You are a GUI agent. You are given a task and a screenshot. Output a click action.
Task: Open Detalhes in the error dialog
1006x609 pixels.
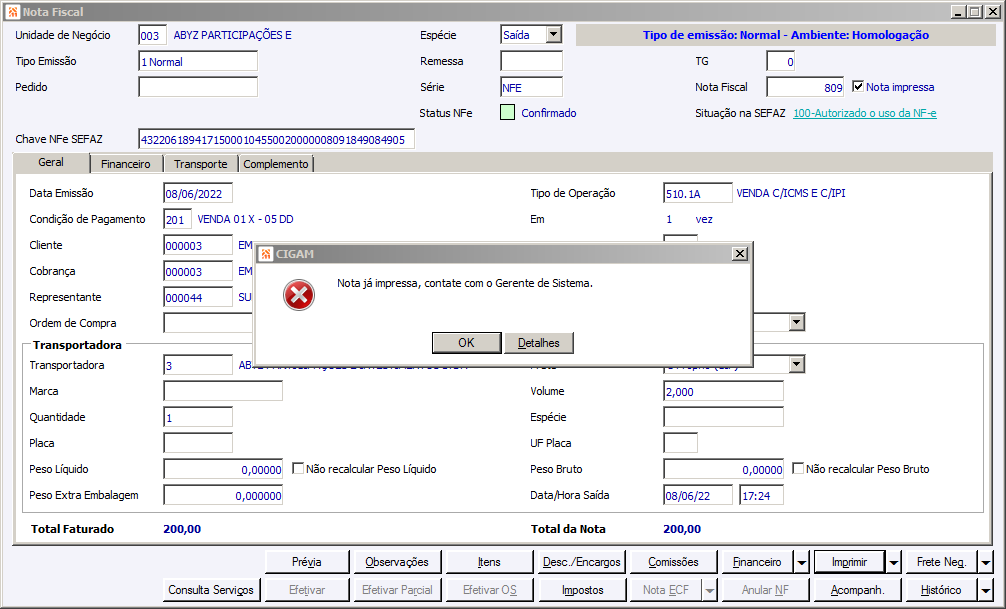point(538,343)
